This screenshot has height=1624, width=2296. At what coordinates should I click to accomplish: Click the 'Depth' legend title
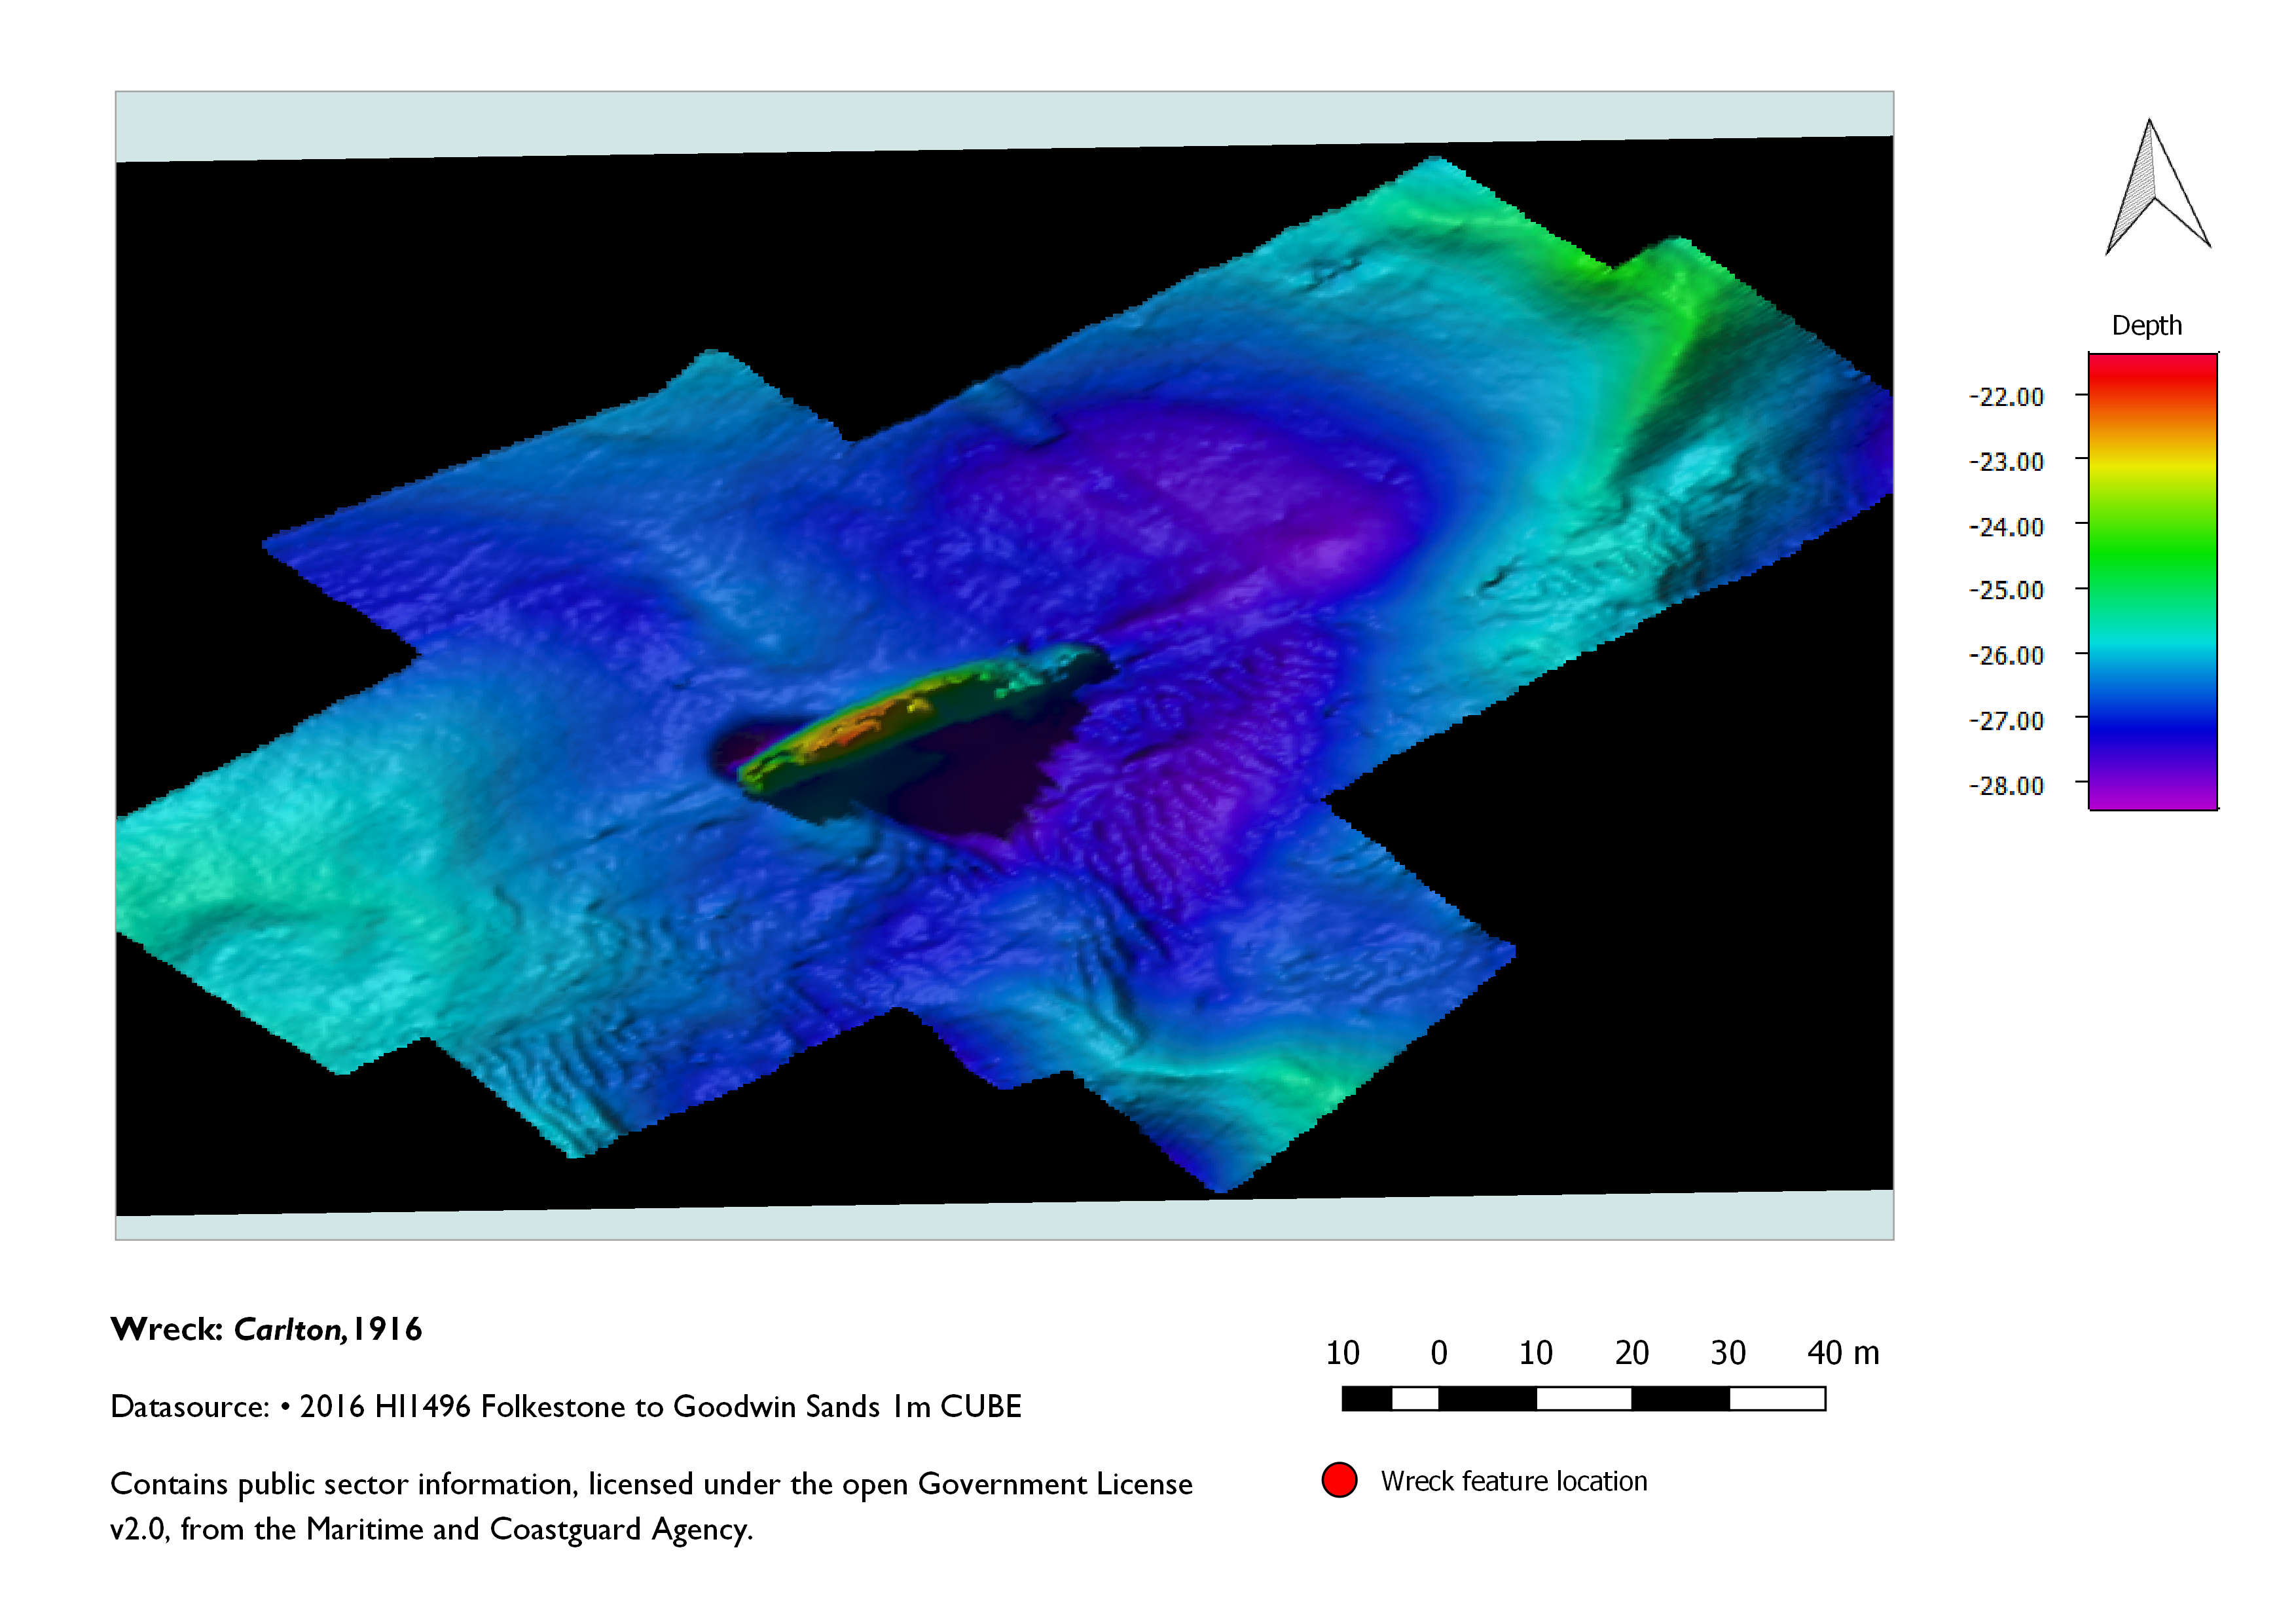[x=2146, y=325]
